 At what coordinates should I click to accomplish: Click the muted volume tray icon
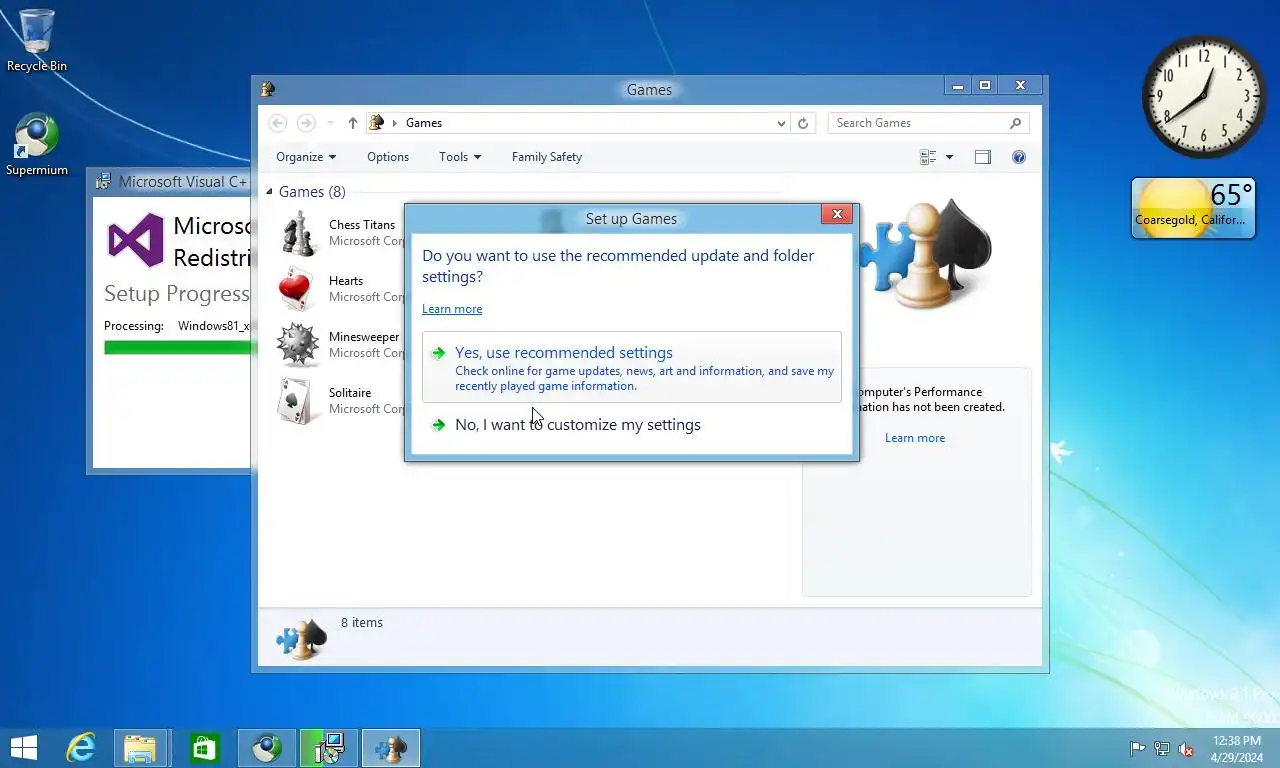click(1186, 748)
